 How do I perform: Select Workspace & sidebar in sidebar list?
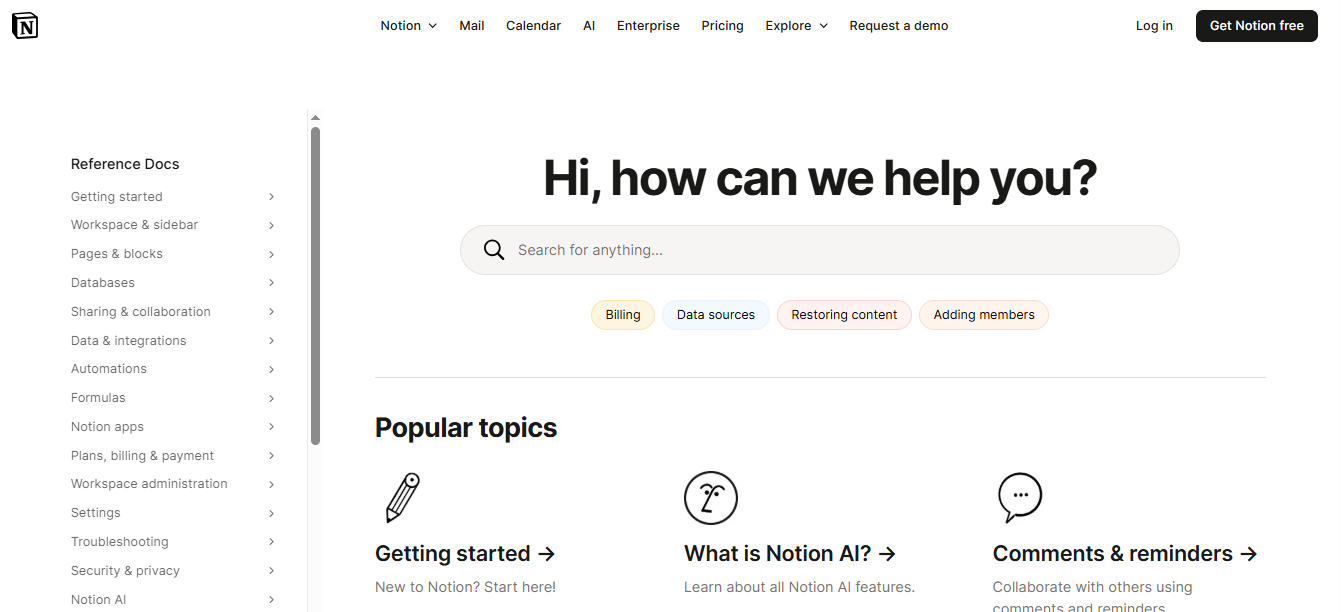(x=135, y=225)
